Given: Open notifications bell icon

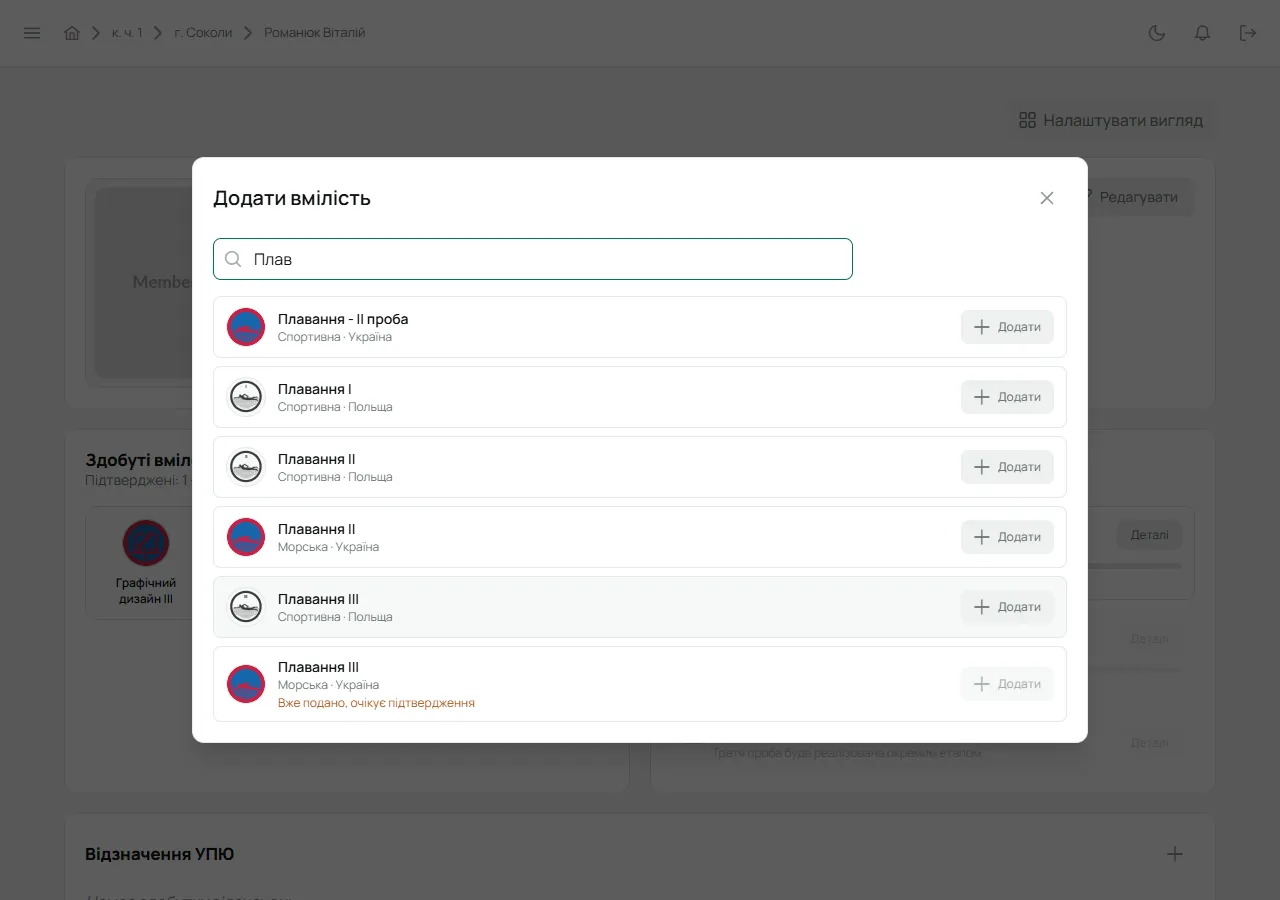Looking at the screenshot, I should (1203, 33).
